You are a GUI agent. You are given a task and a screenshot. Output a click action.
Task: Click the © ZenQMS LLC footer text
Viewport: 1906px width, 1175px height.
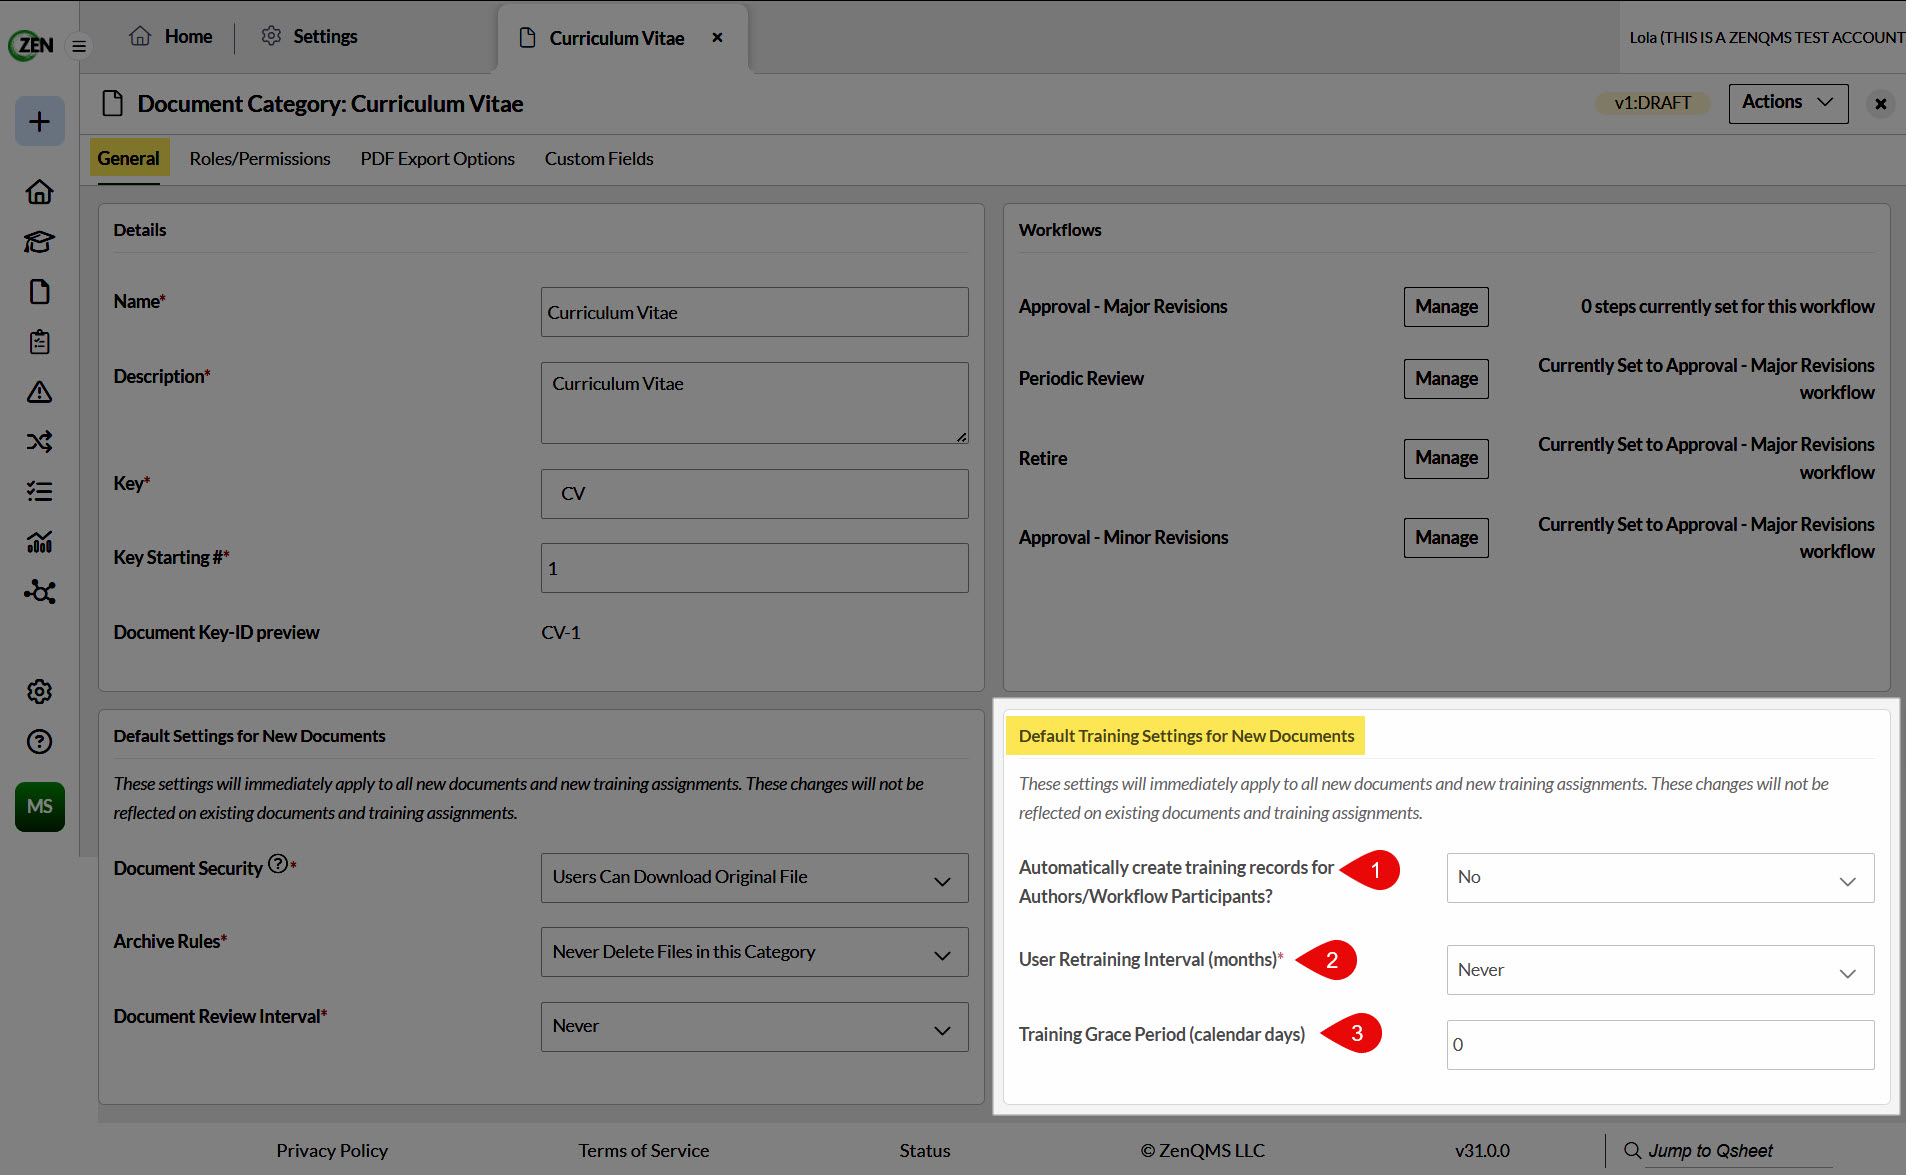pyautogui.click(x=1203, y=1150)
